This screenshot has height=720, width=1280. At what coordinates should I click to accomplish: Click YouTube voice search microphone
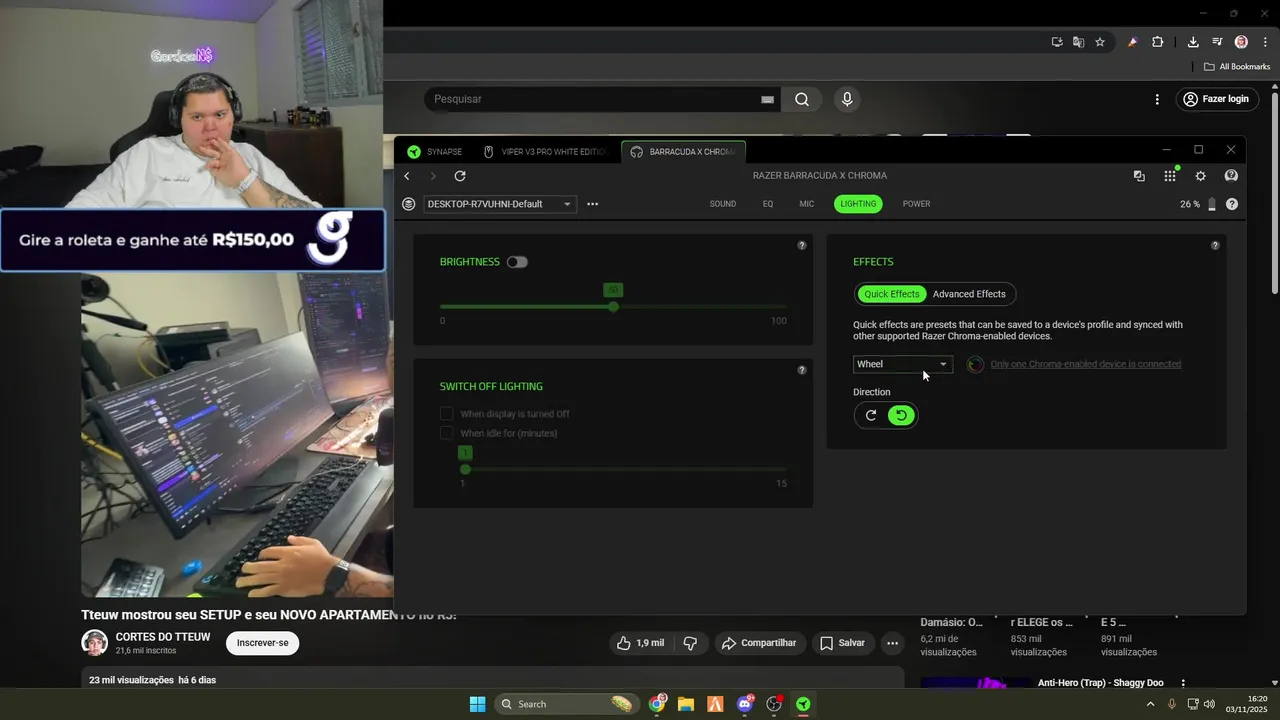[847, 99]
